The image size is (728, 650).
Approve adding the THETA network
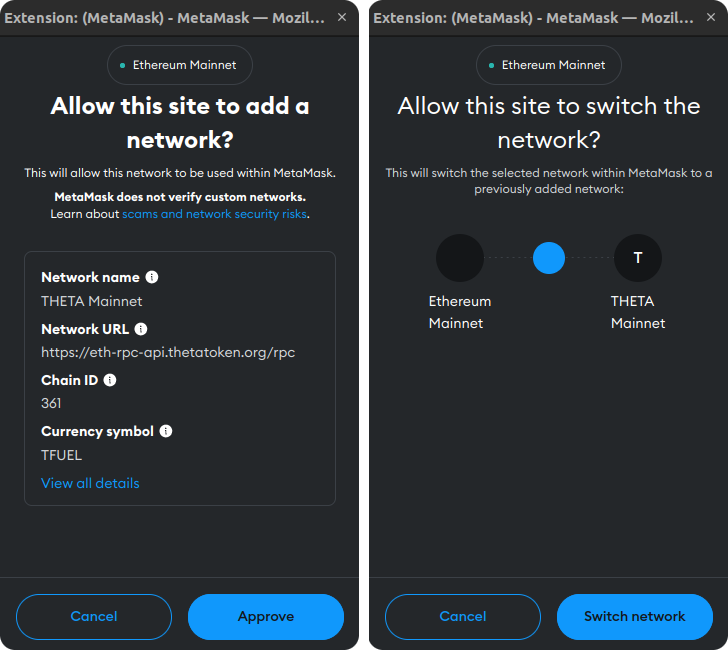coord(266,617)
